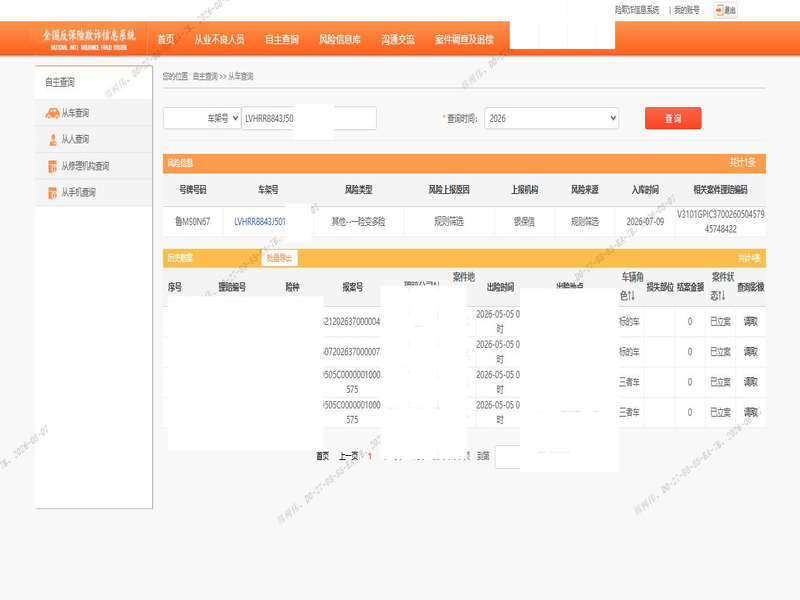Open the 自主查询 navigation menu

click(x=282, y=39)
